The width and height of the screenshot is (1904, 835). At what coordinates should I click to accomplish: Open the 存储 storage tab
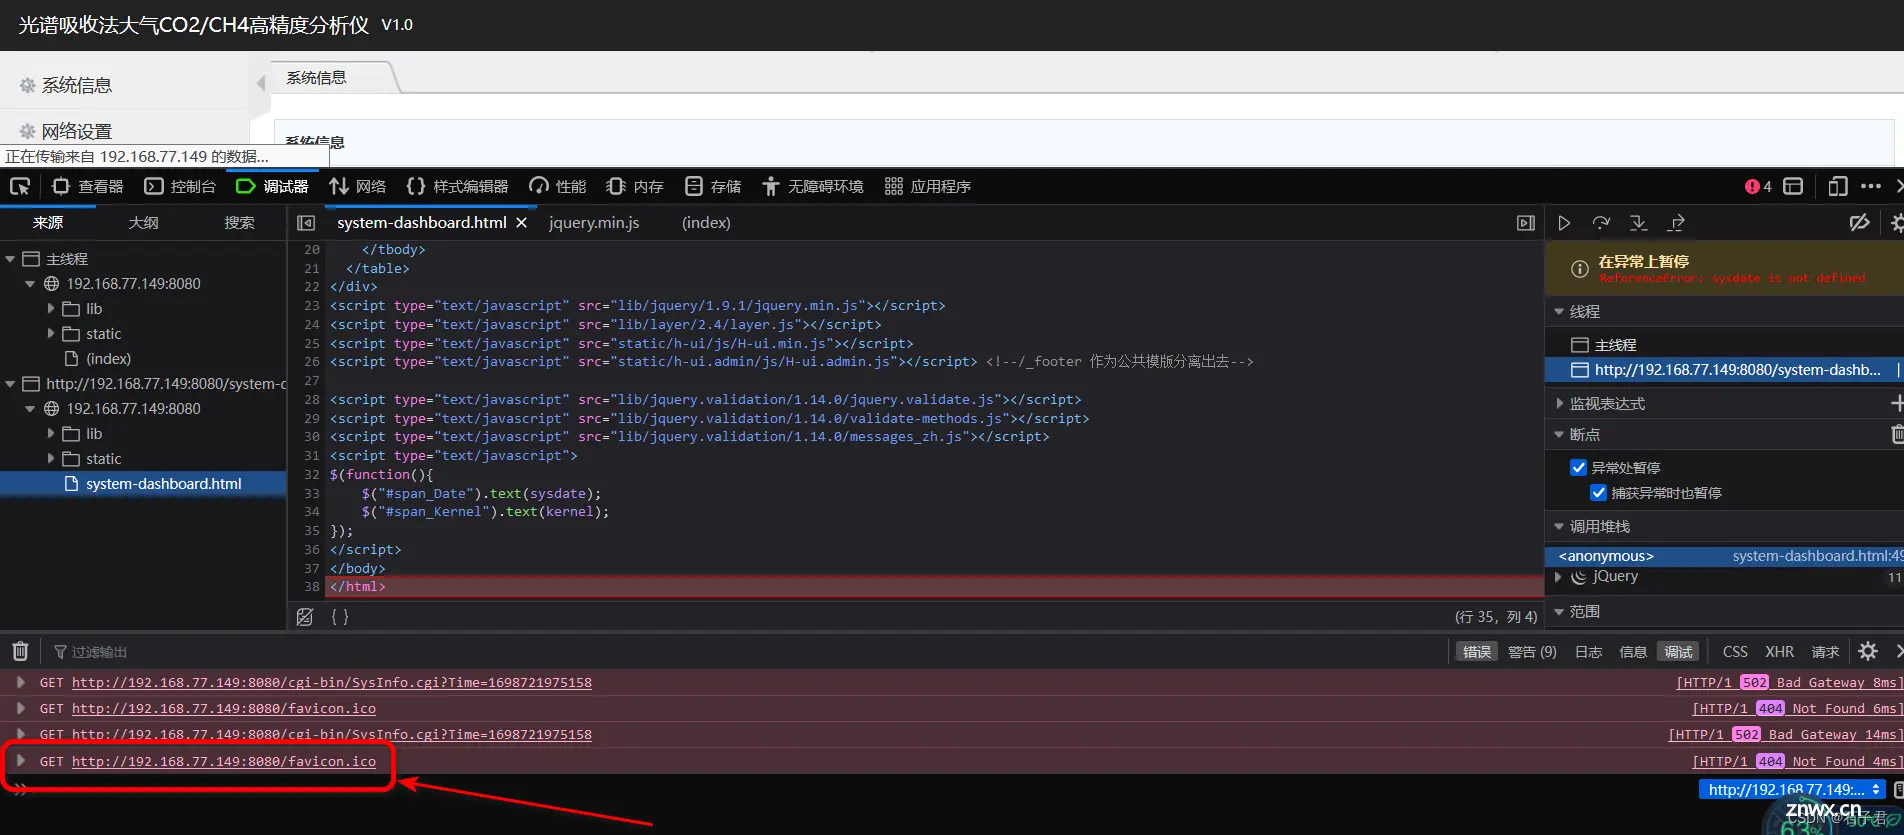click(x=713, y=186)
